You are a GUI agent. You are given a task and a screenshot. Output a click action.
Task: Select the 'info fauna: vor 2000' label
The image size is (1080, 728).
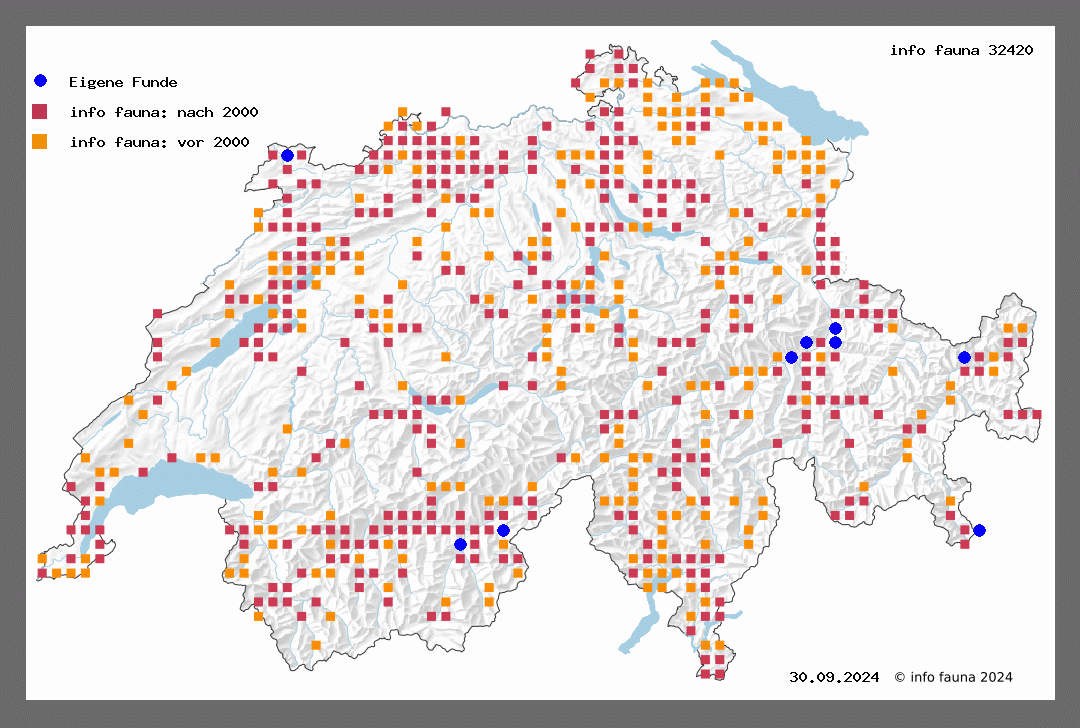pyautogui.click(x=159, y=142)
